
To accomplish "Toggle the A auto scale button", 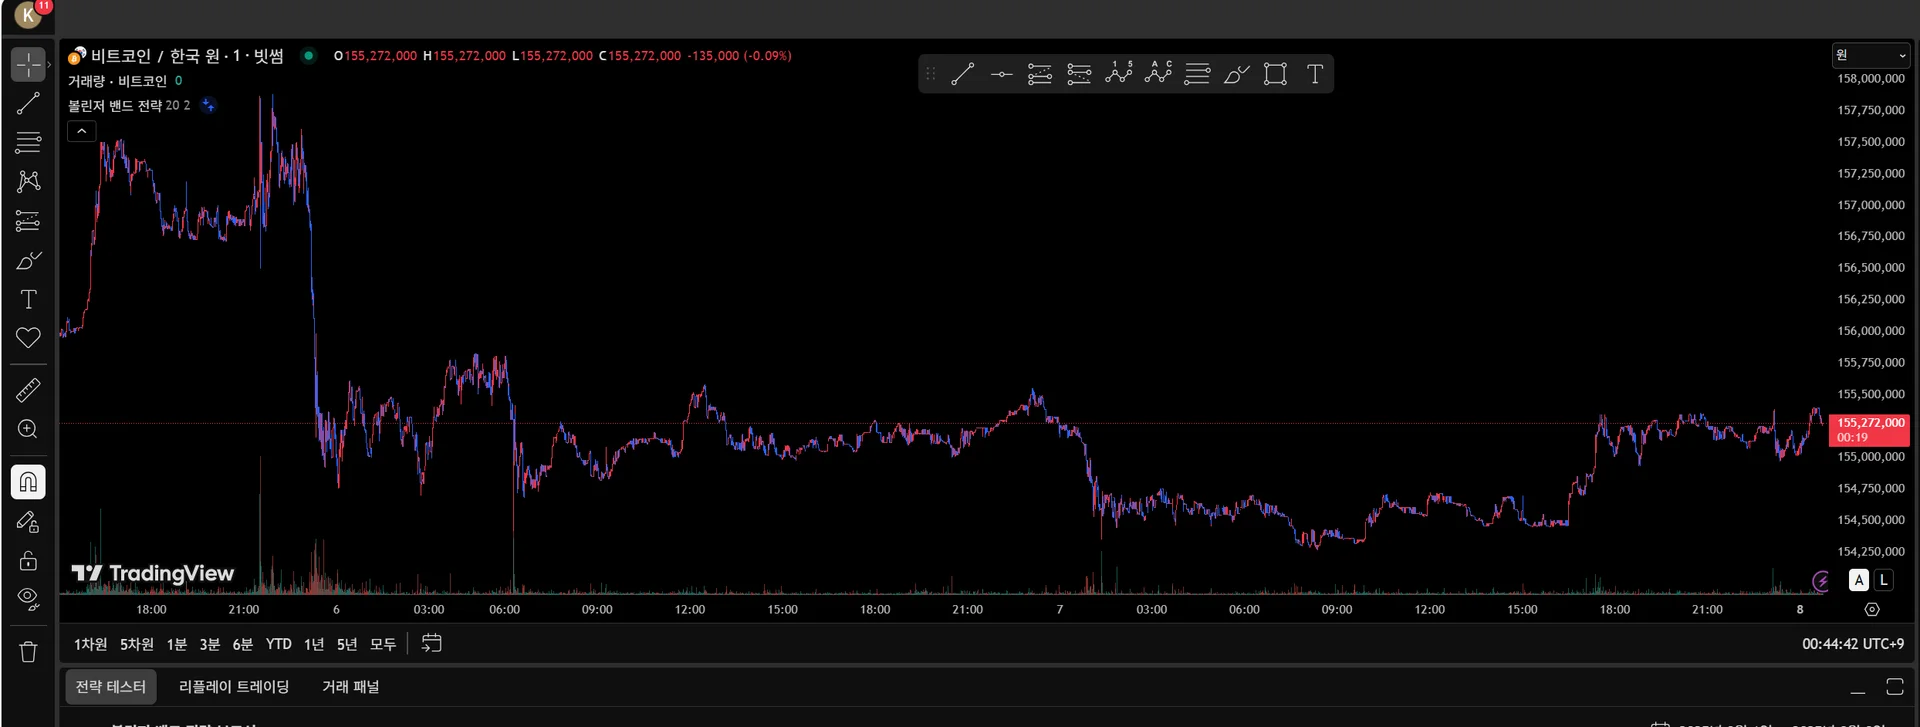I will click(1859, 580).
